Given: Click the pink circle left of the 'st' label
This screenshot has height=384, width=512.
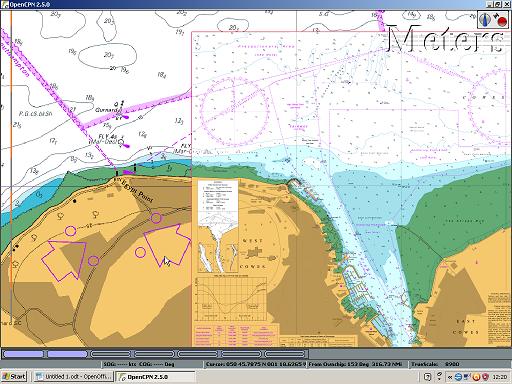Looking at the screenshot, I should pos(70,231).
